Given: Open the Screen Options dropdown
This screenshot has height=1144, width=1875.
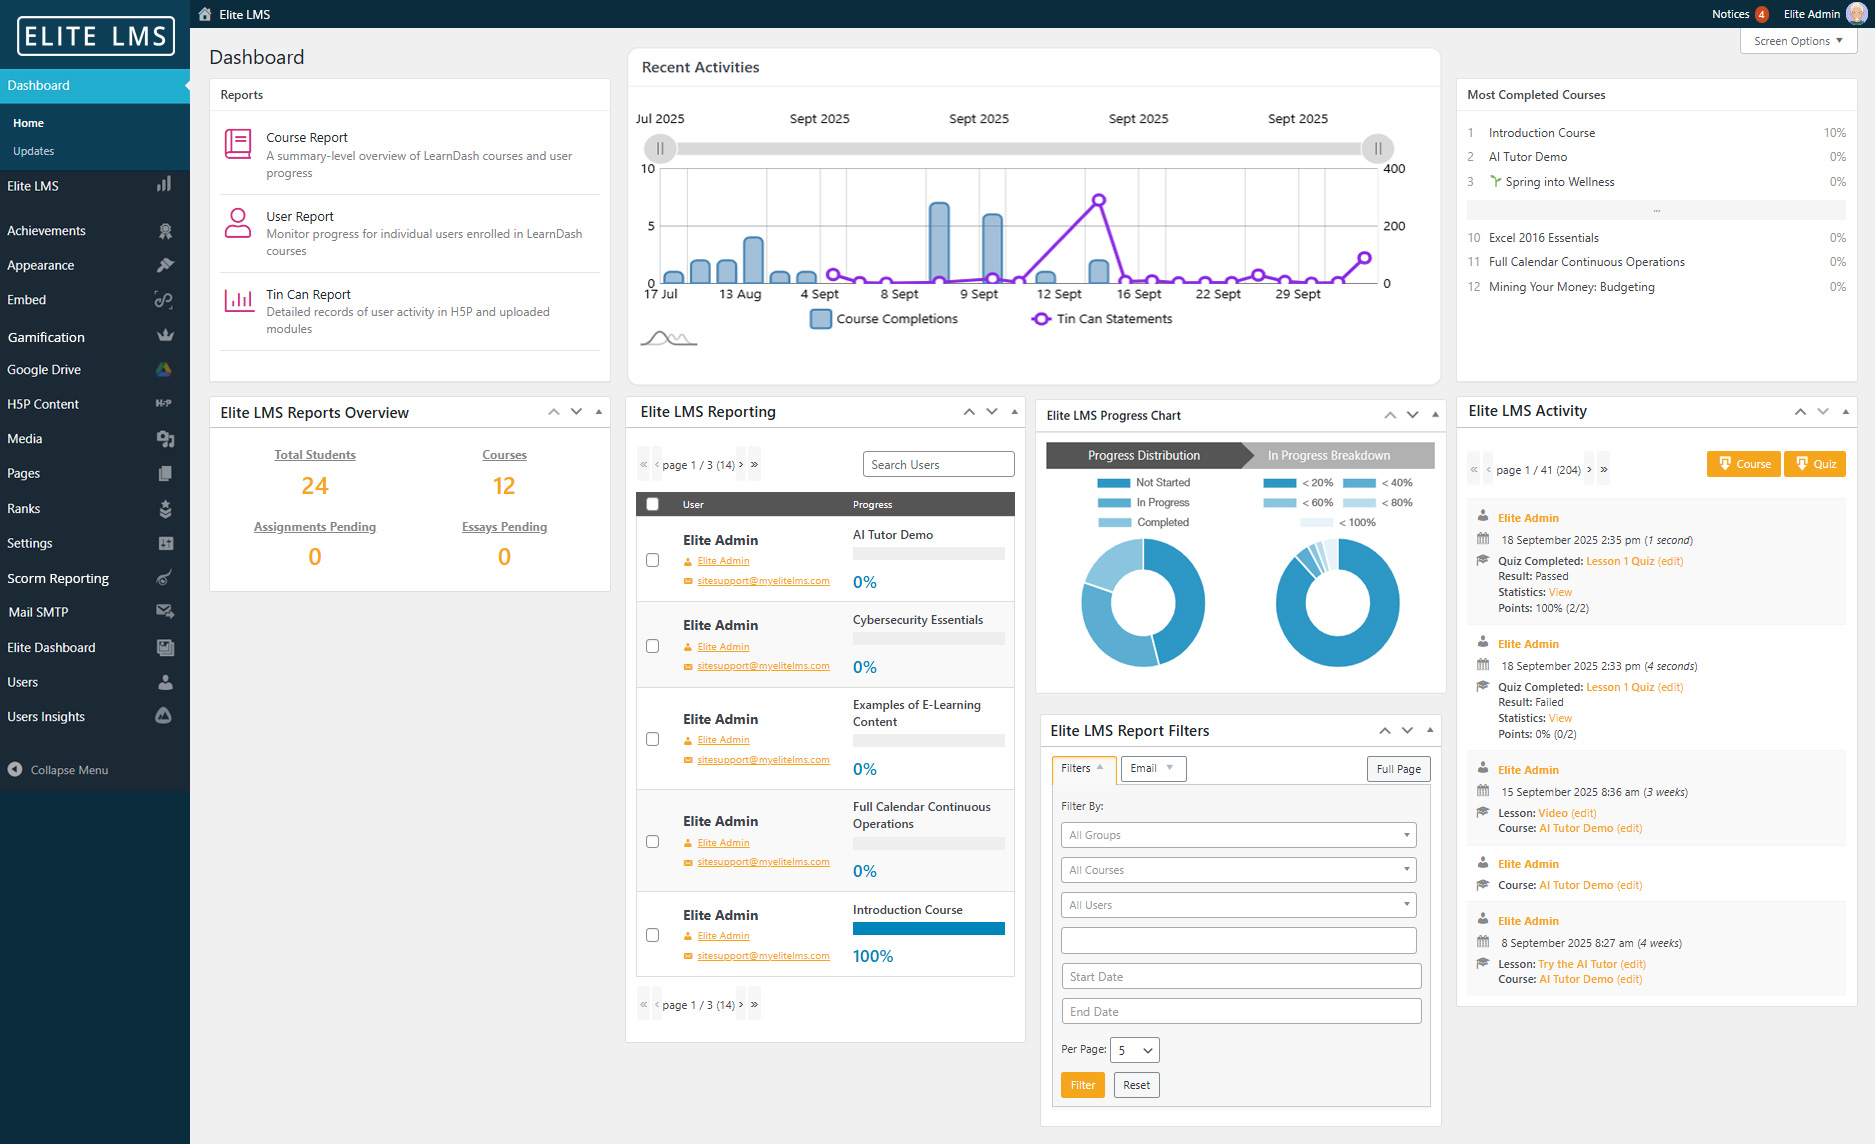Looking at the screenshot, I should pos(1798,41).
